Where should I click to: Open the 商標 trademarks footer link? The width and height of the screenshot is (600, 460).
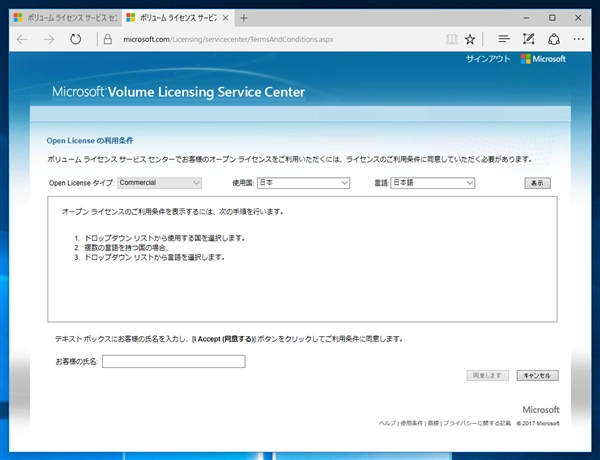click(x=433, y=423)
